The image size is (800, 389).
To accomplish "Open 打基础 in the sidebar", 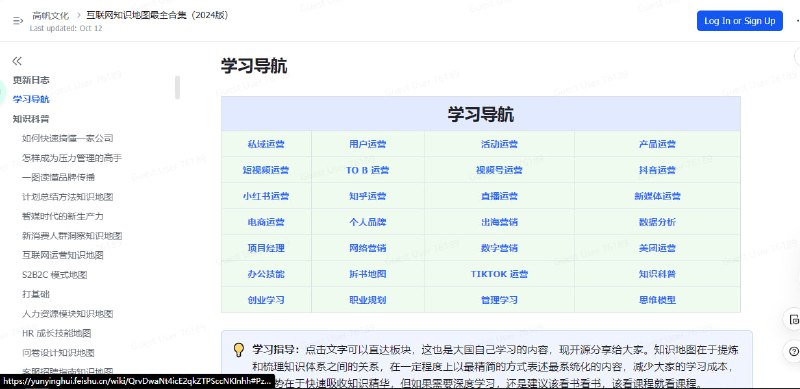I will 36,294.
